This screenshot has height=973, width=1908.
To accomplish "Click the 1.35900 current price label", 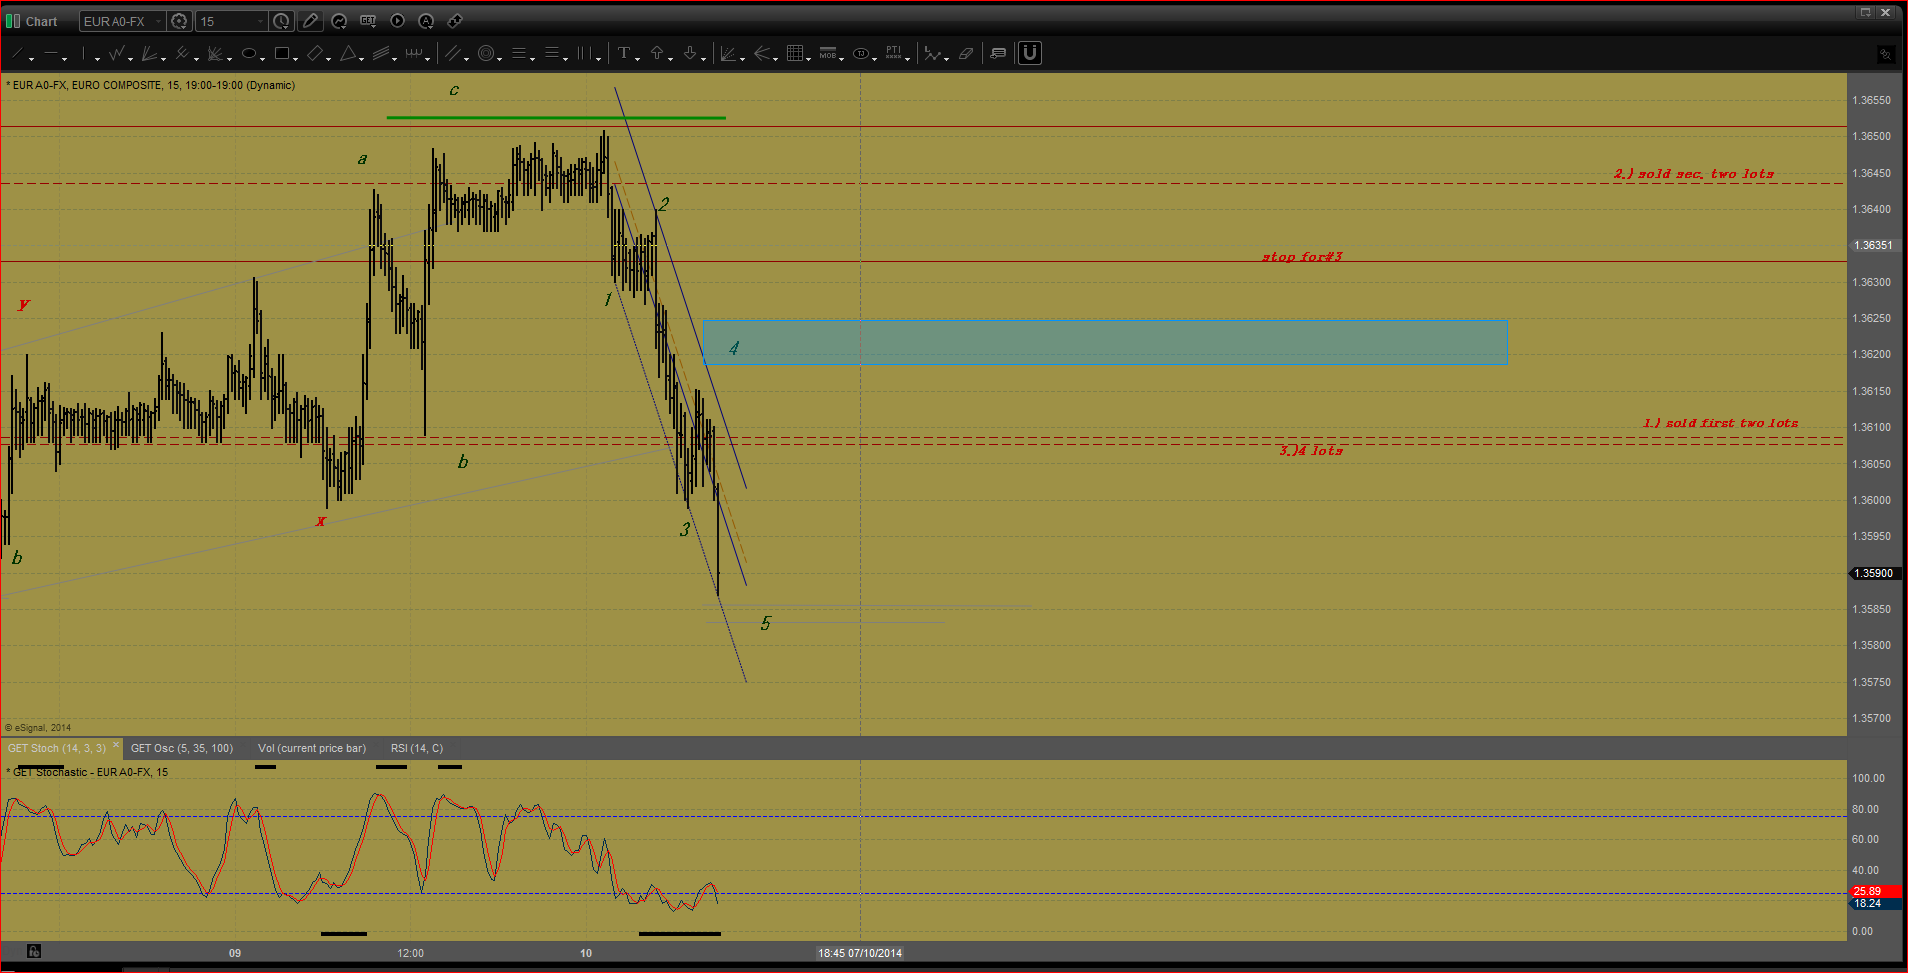I will (1873, 573).
